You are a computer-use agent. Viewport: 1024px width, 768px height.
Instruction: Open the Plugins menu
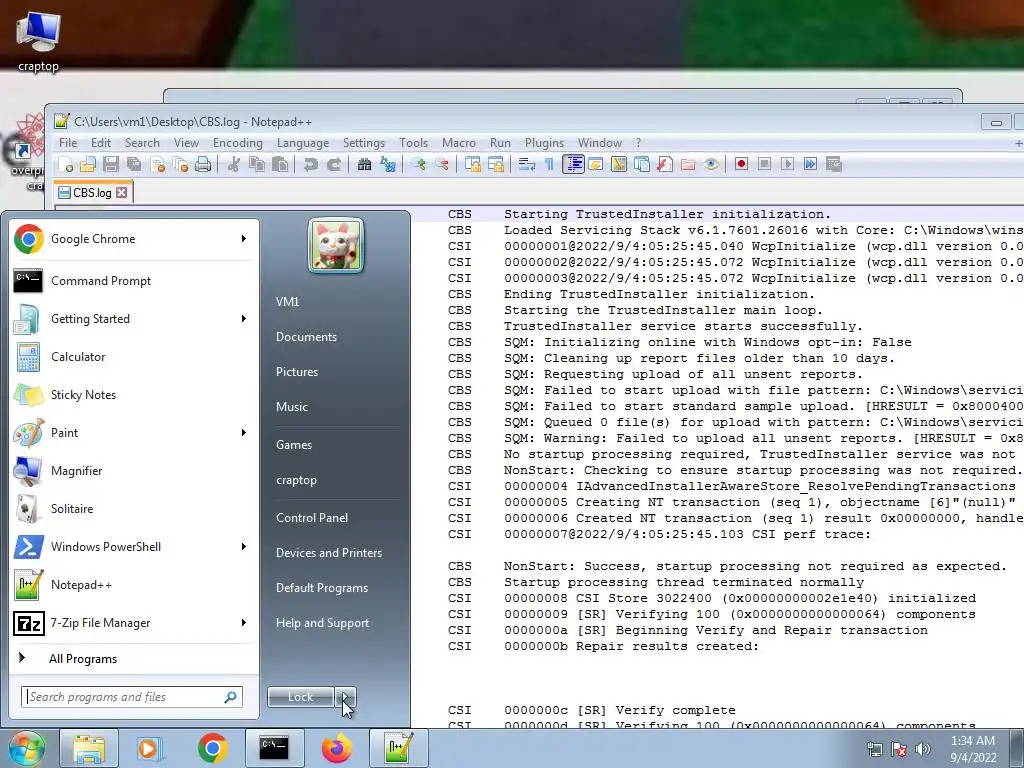[x=544, y=143]
